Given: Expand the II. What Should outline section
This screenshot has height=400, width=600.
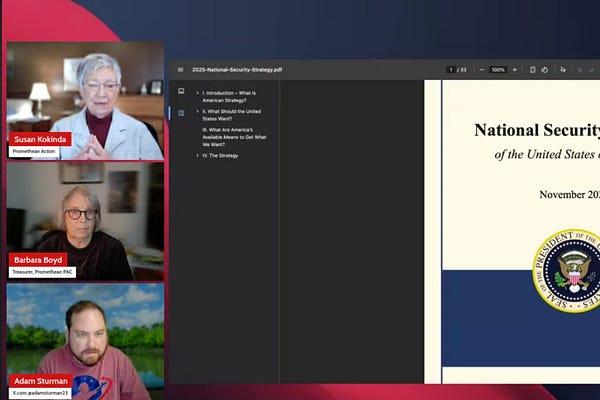Looking at the screenshot, I should coord(197,111).
